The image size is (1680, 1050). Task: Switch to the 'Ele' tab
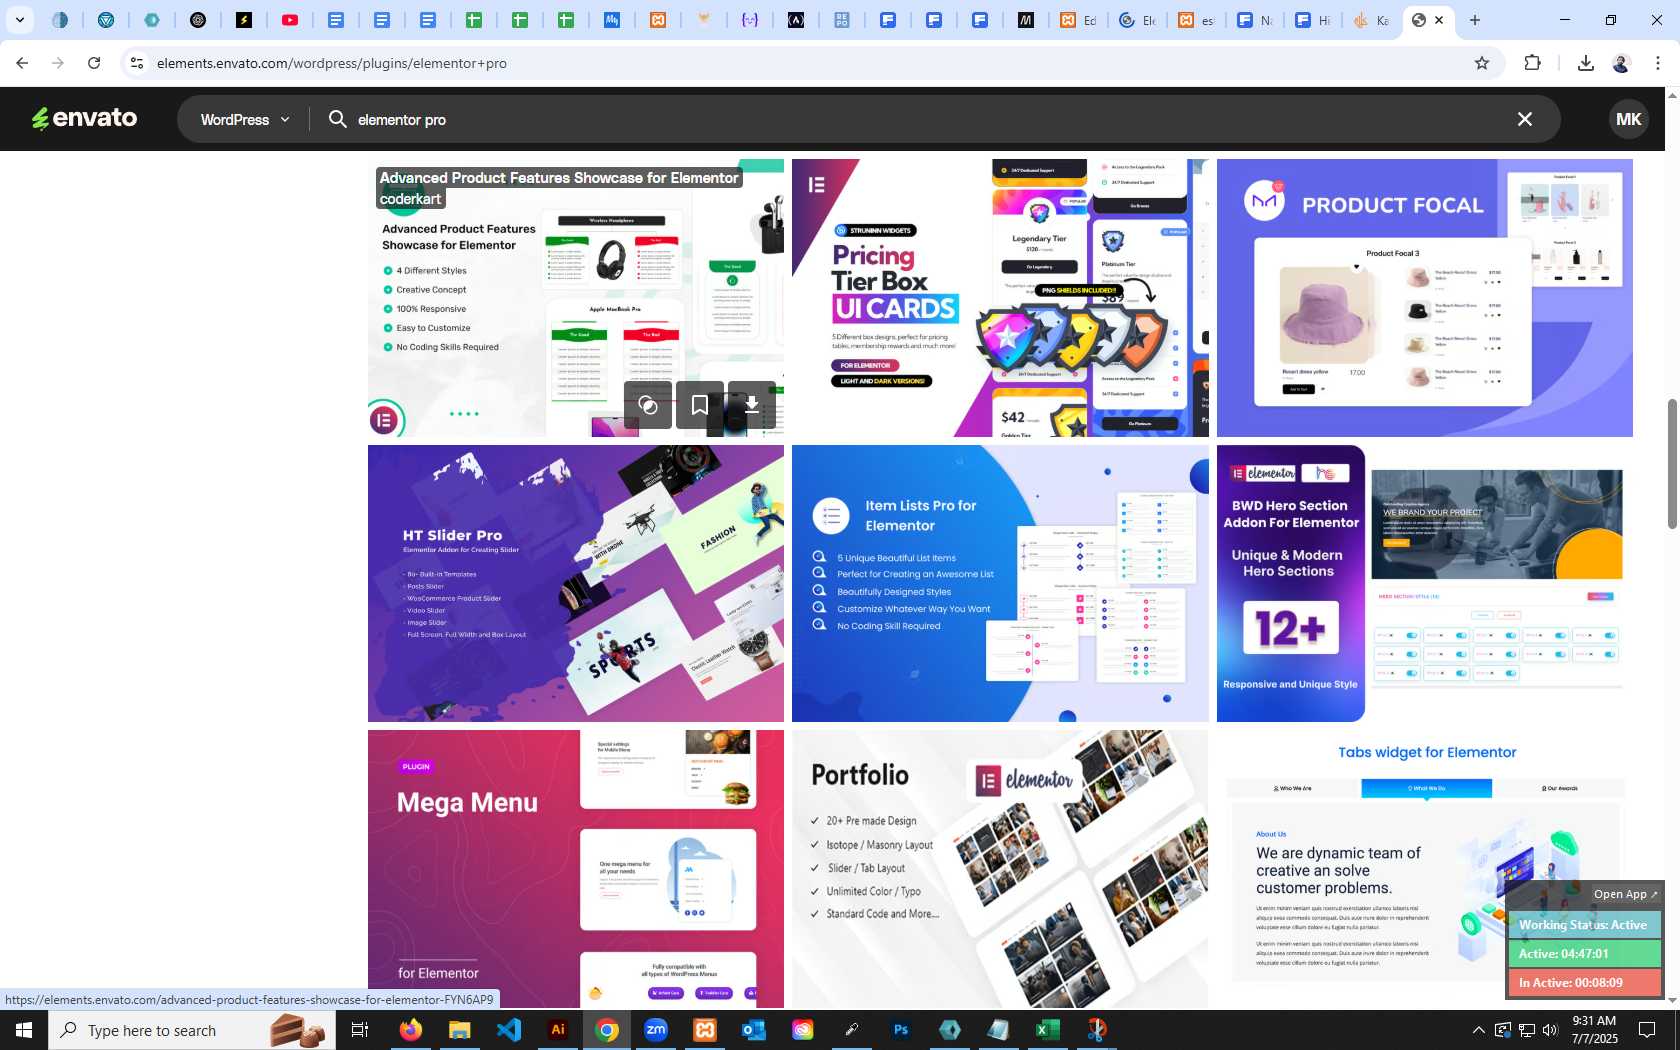tap(1137, 20)
